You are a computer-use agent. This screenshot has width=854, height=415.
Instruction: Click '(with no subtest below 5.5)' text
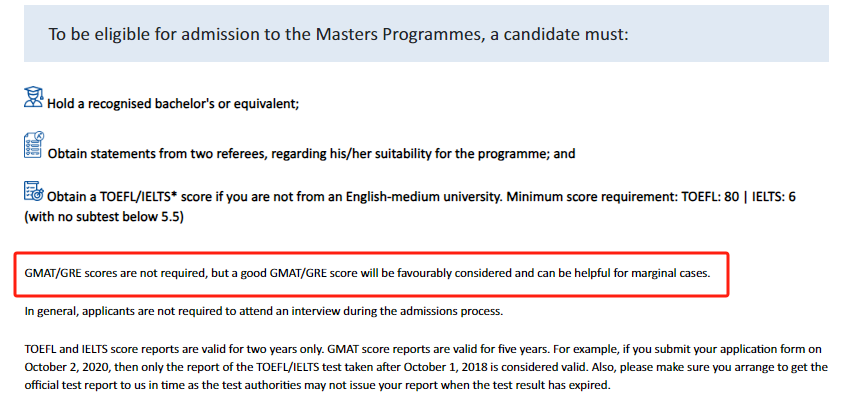coord(104,217)
